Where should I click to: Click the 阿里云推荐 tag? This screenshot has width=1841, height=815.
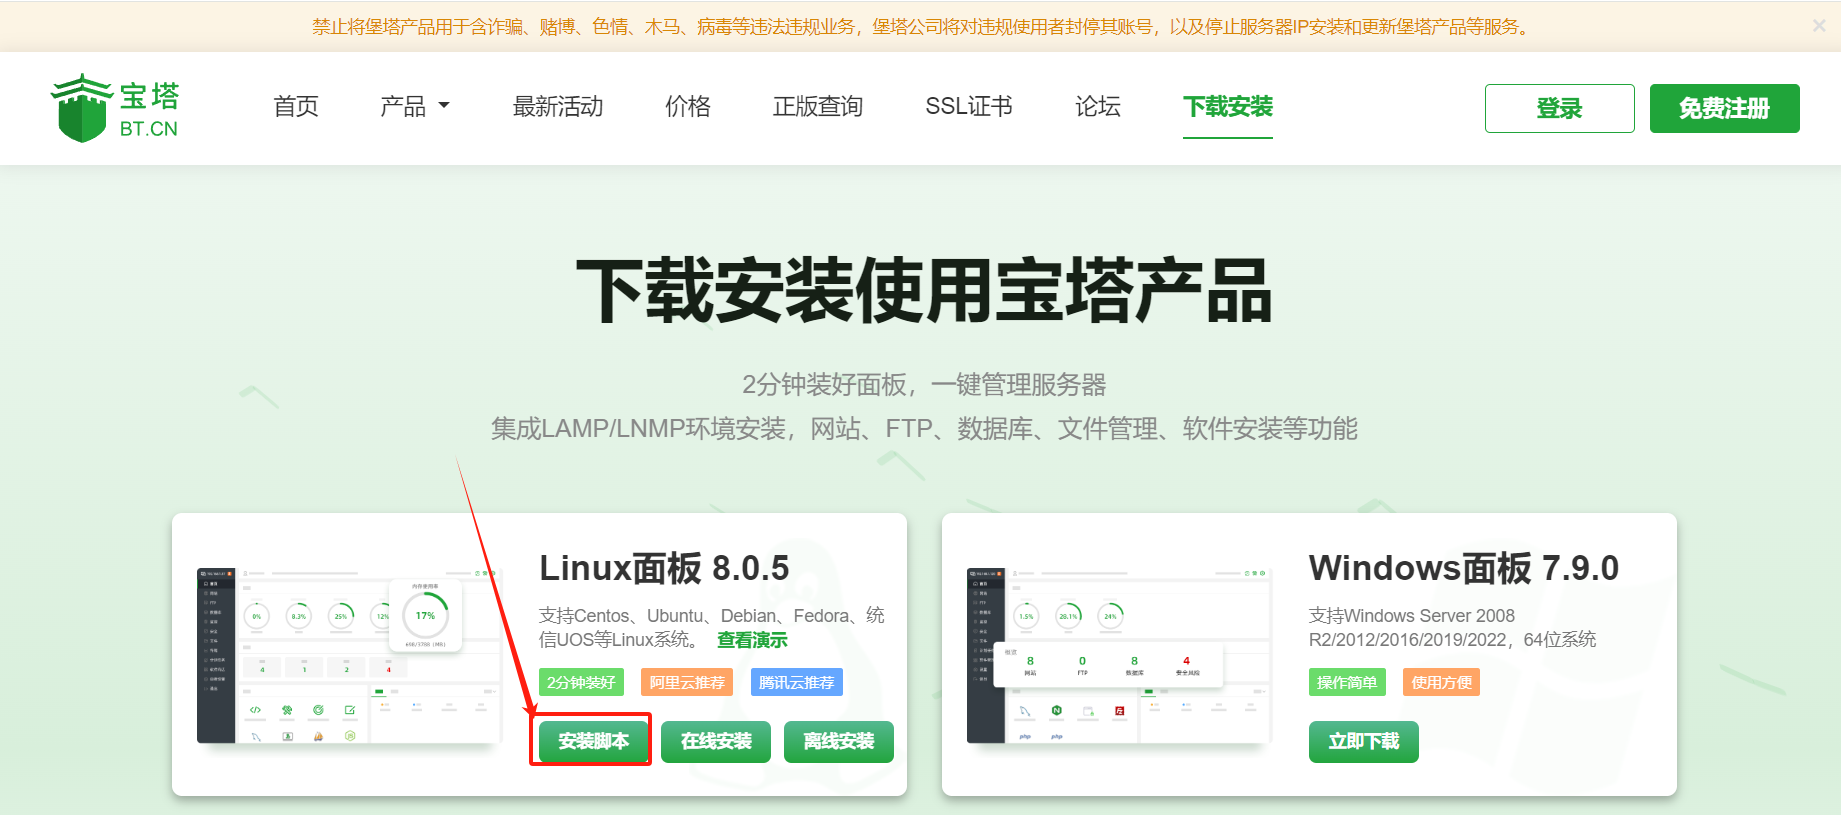(x=687, y=682)
